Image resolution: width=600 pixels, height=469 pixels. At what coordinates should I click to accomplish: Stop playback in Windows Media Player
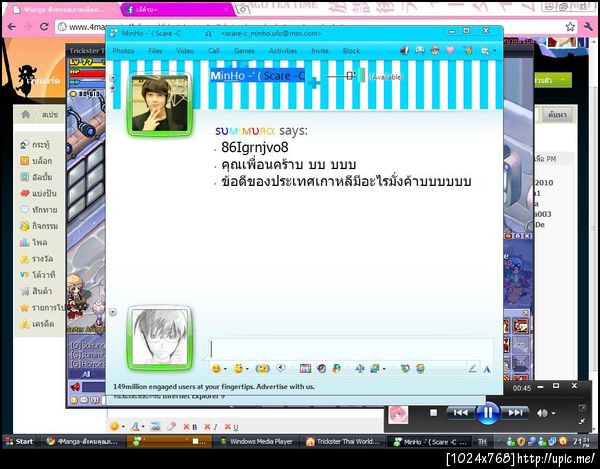tap(433, 413)
